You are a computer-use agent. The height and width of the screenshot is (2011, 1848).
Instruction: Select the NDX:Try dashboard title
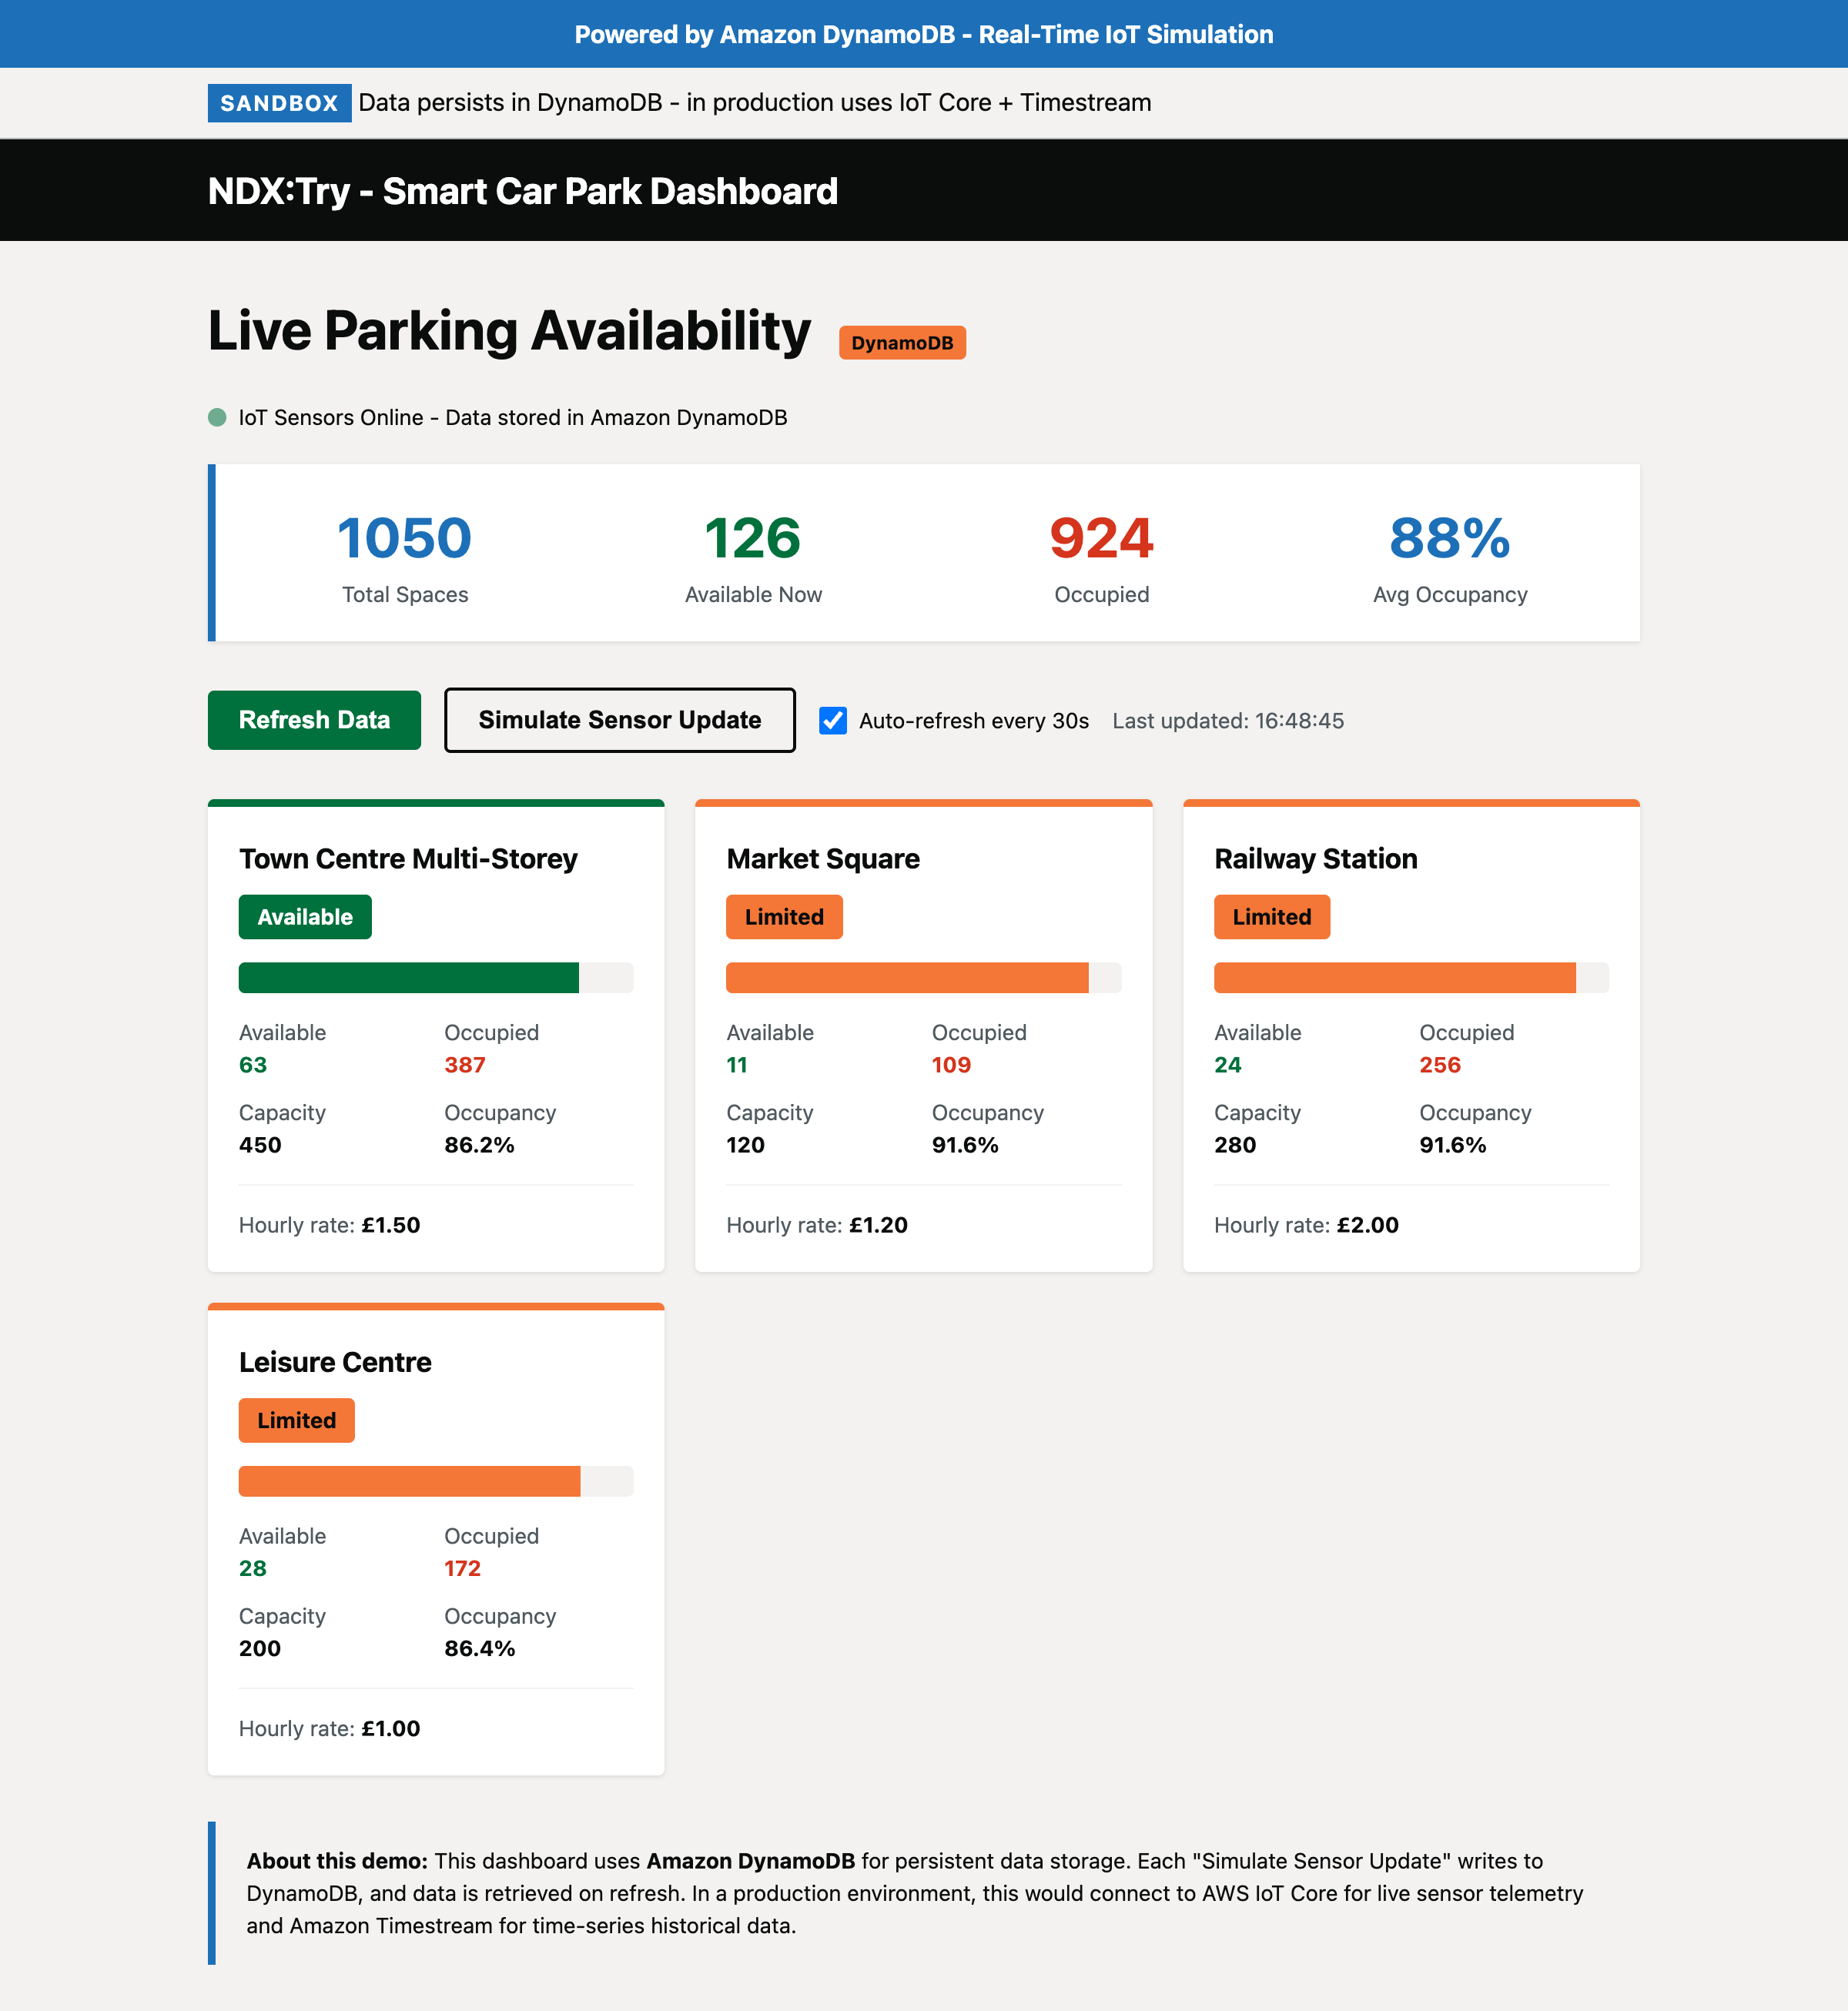[522, 190]
